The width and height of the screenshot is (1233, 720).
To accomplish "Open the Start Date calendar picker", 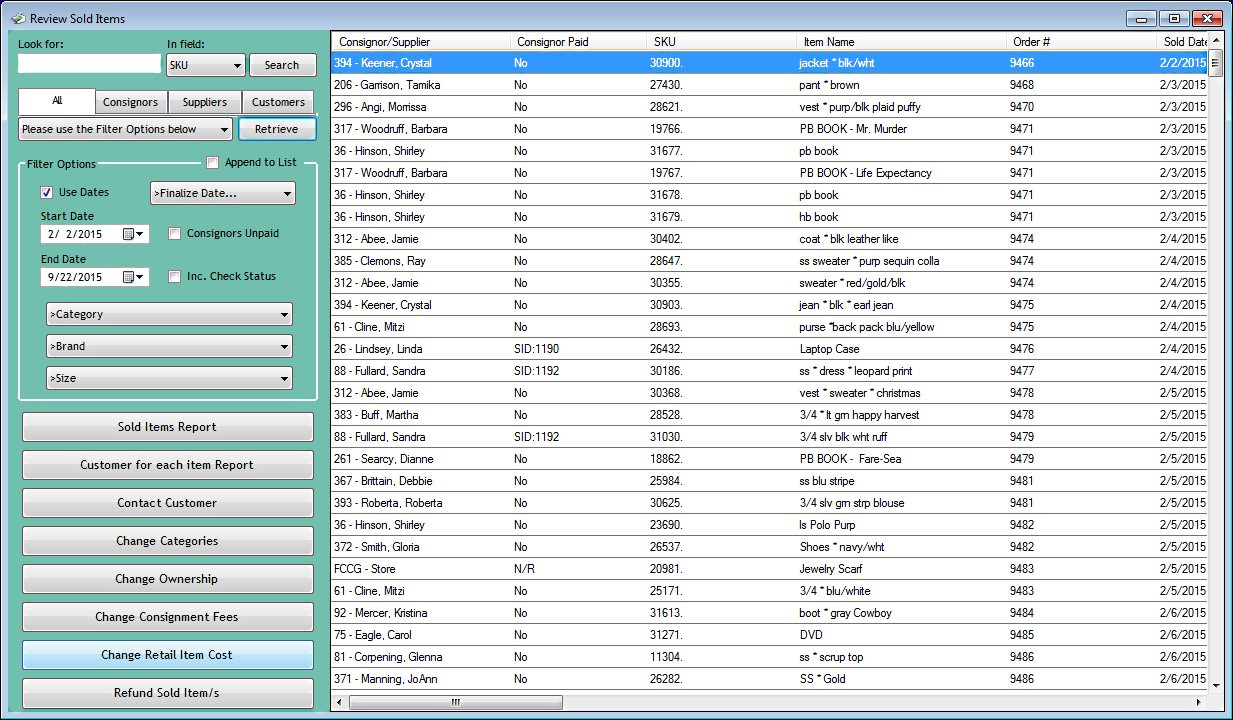I will tap(134, 234).
